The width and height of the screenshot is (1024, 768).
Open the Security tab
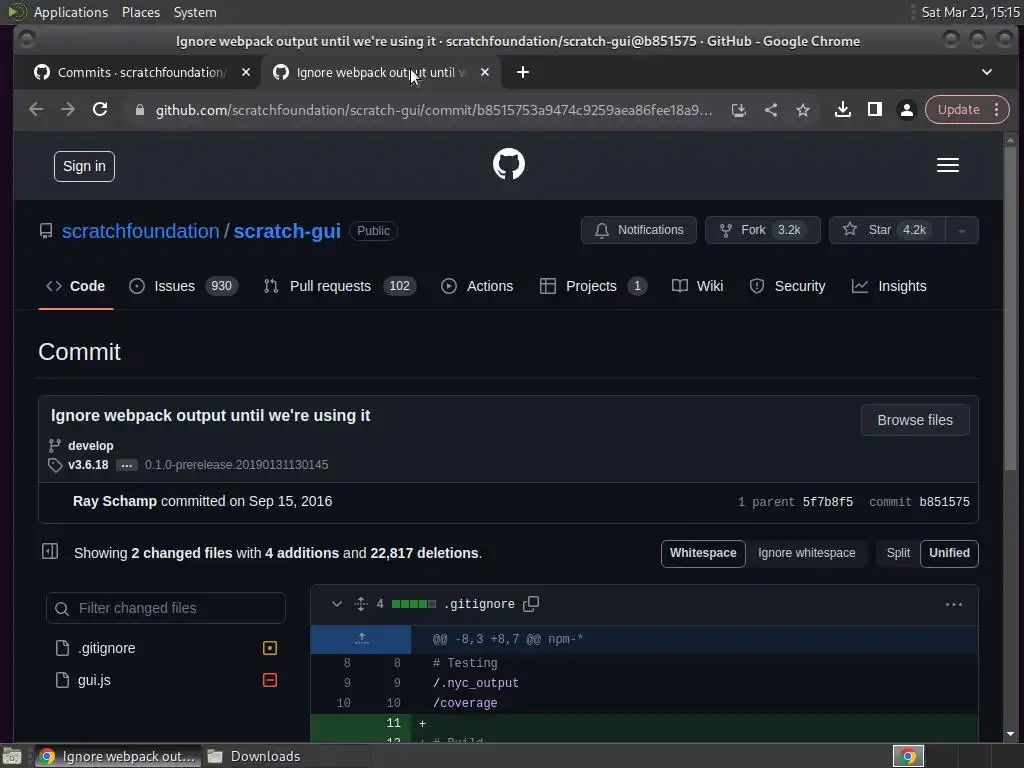pos(788,286)
